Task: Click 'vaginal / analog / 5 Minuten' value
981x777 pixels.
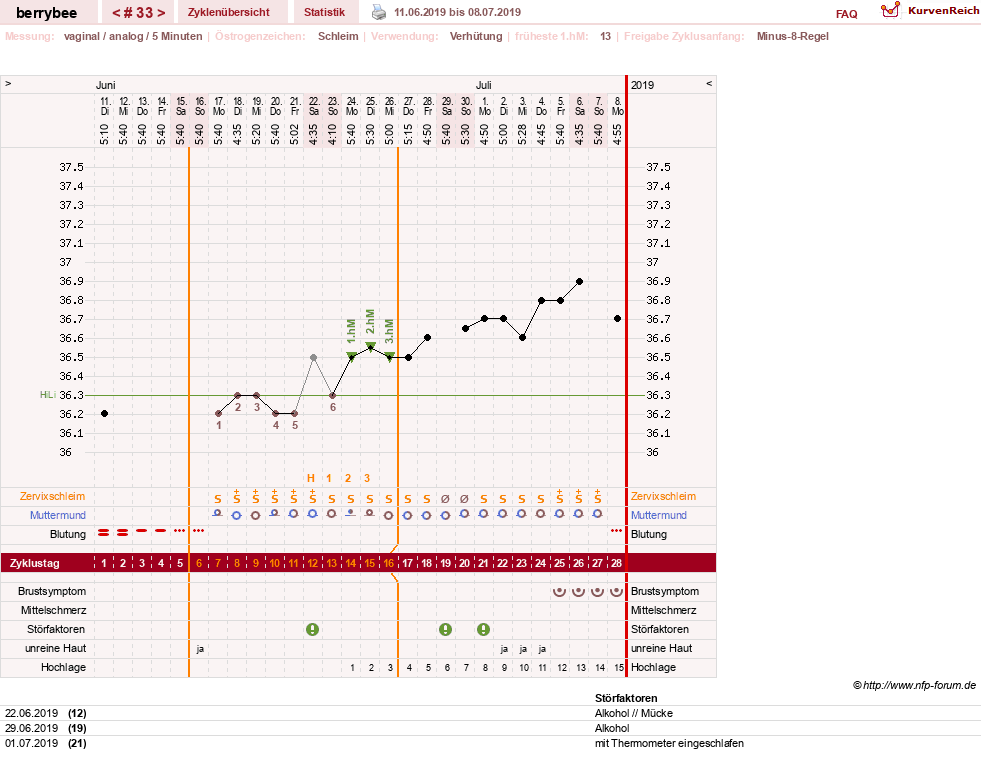Action: tap(133, 36)
